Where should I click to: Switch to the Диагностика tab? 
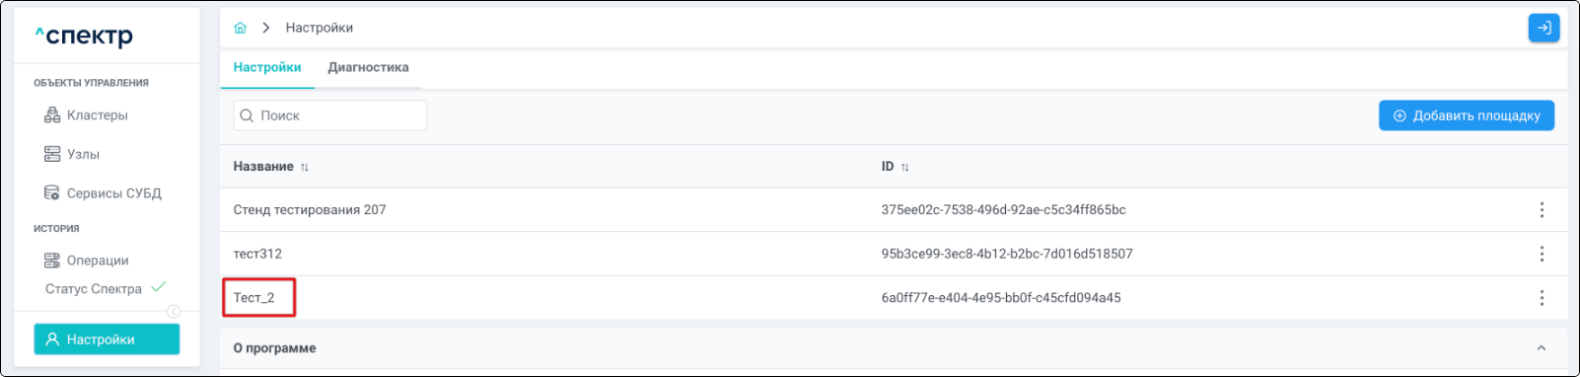pyautogui.click(x=368, y=68)
